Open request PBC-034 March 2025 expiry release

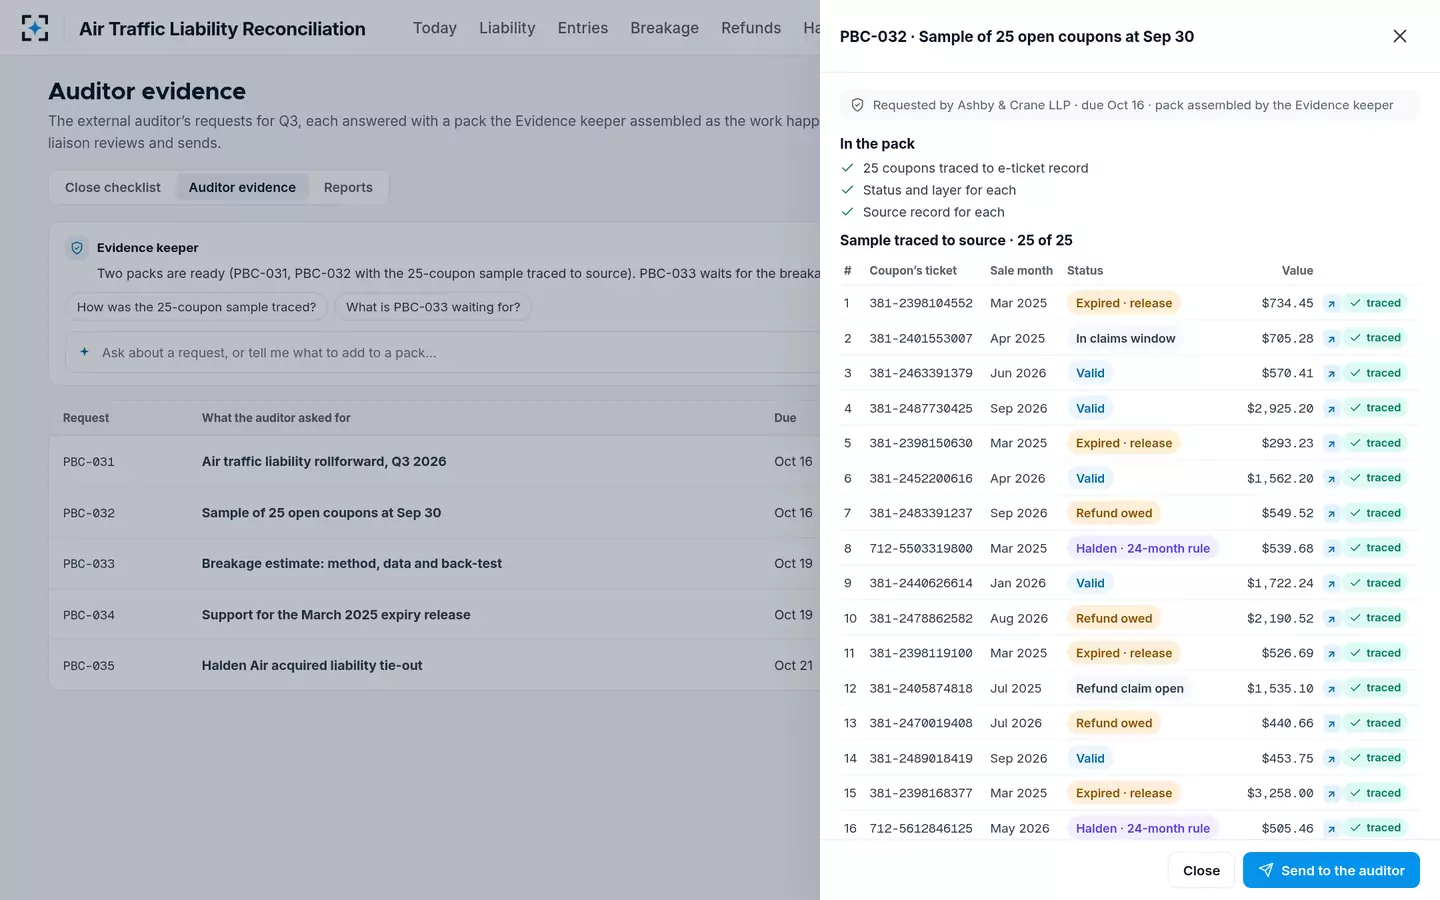[x=434, y=614]
